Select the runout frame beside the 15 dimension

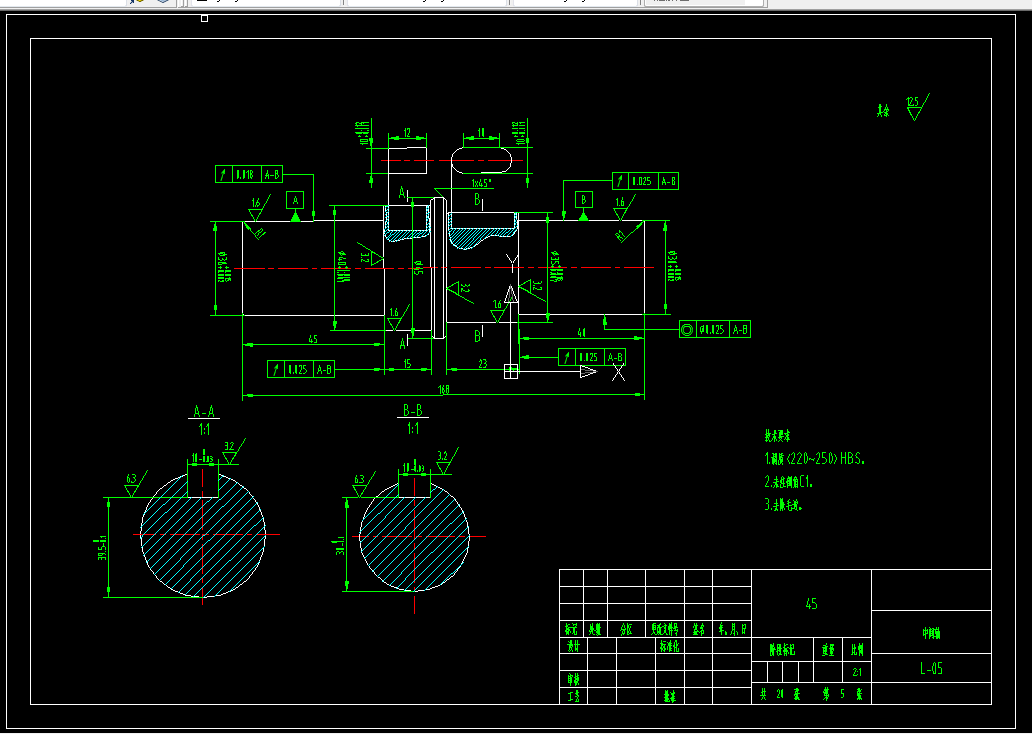301,369
